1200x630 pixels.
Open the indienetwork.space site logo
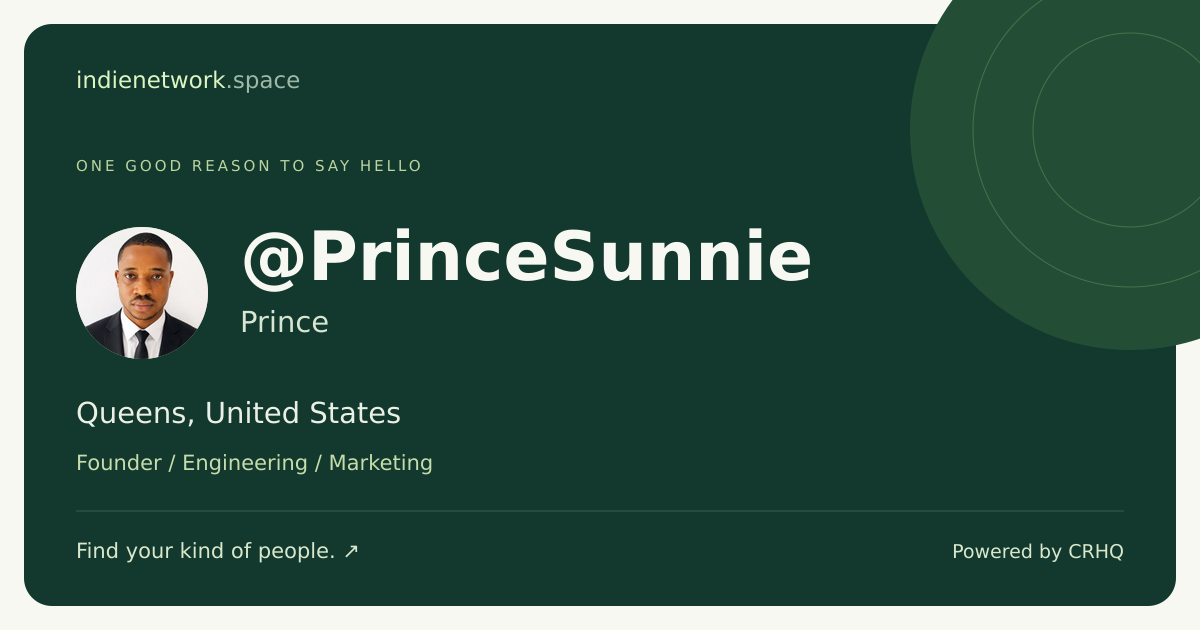(x=188, y=80)
